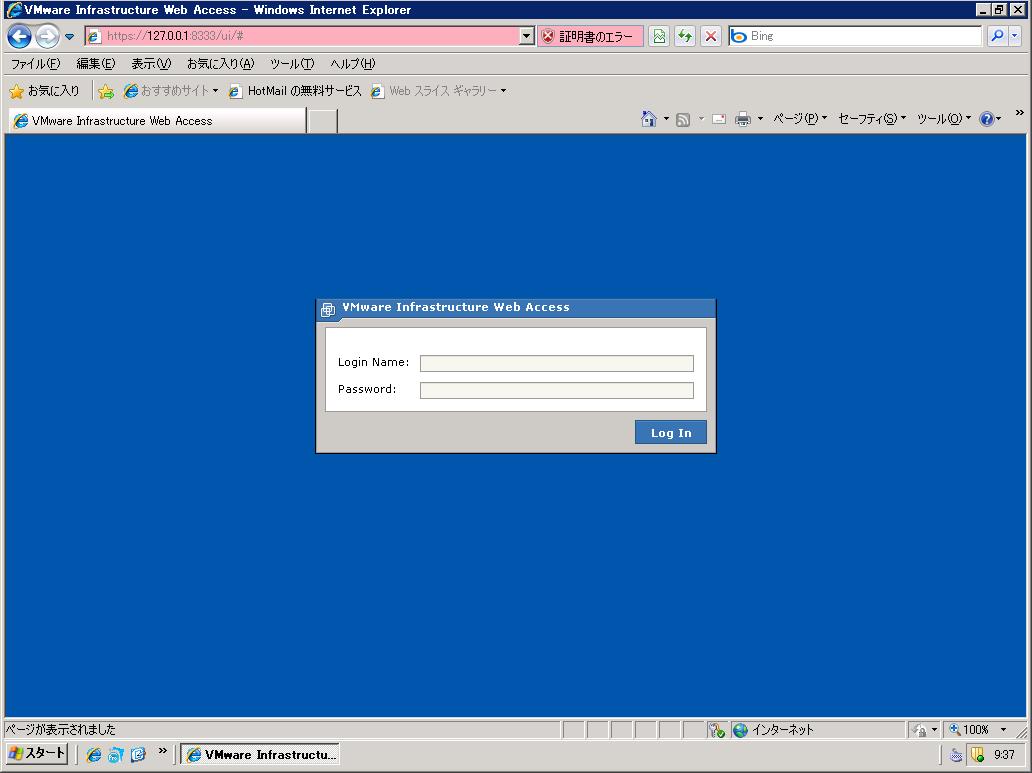Open the 編集(E) menu

(x=96, y=64)
